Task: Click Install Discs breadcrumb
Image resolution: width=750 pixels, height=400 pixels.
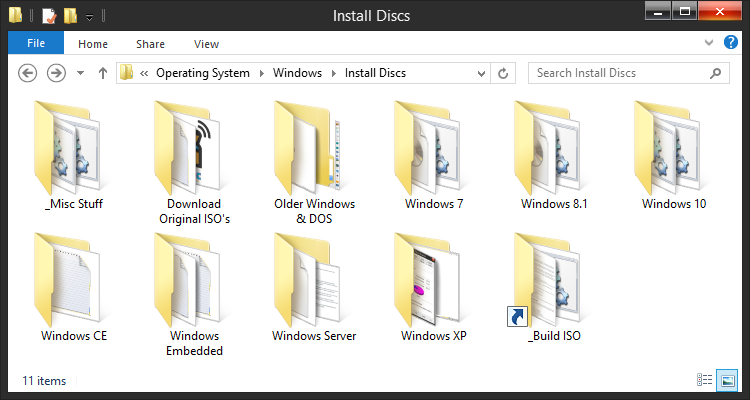Action: tap(375, 73)
